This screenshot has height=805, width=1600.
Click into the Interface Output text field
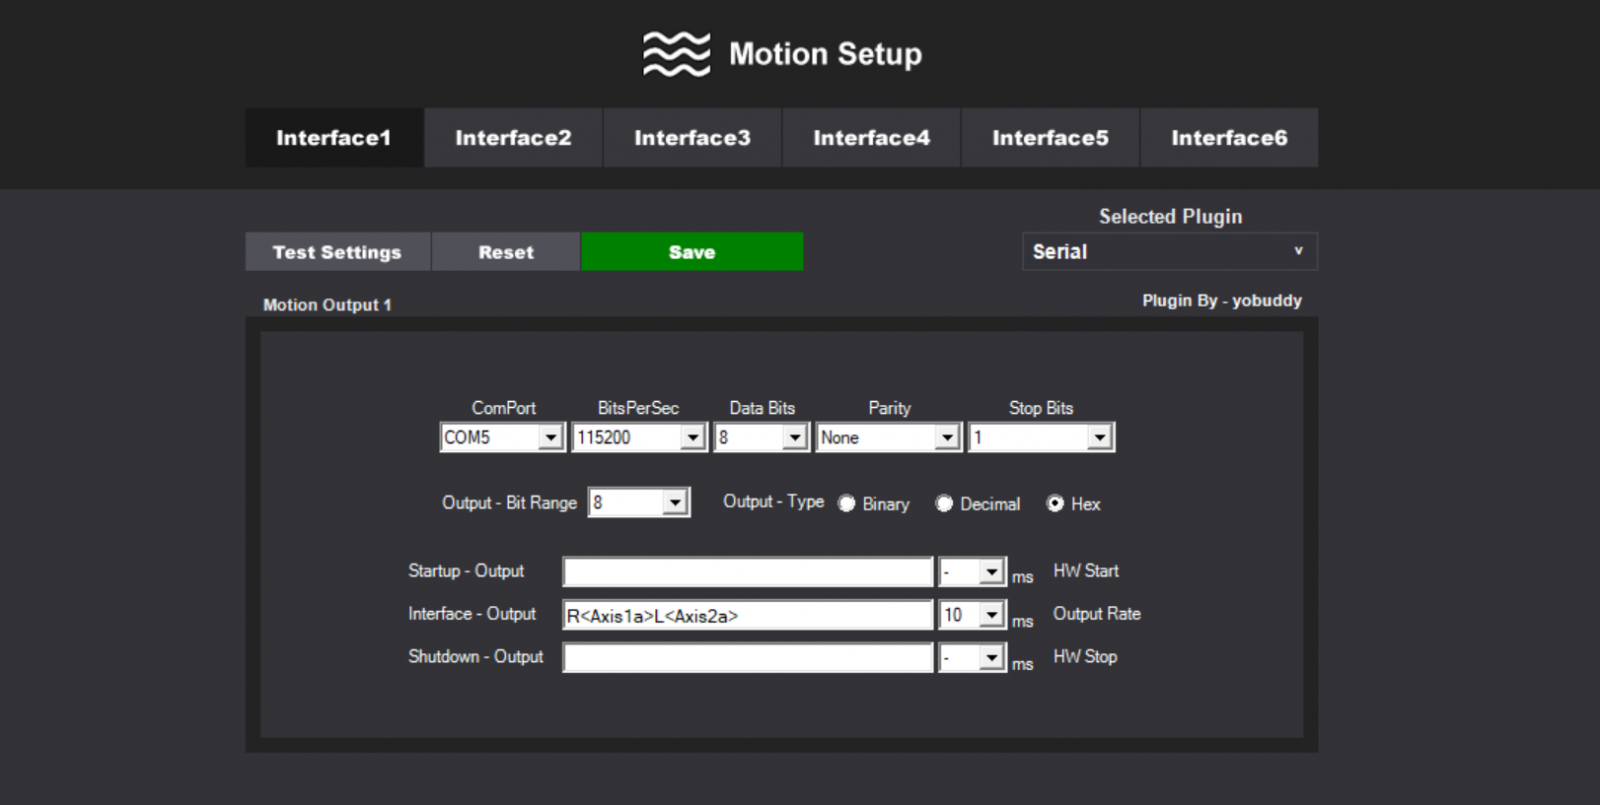coord(747,615)
